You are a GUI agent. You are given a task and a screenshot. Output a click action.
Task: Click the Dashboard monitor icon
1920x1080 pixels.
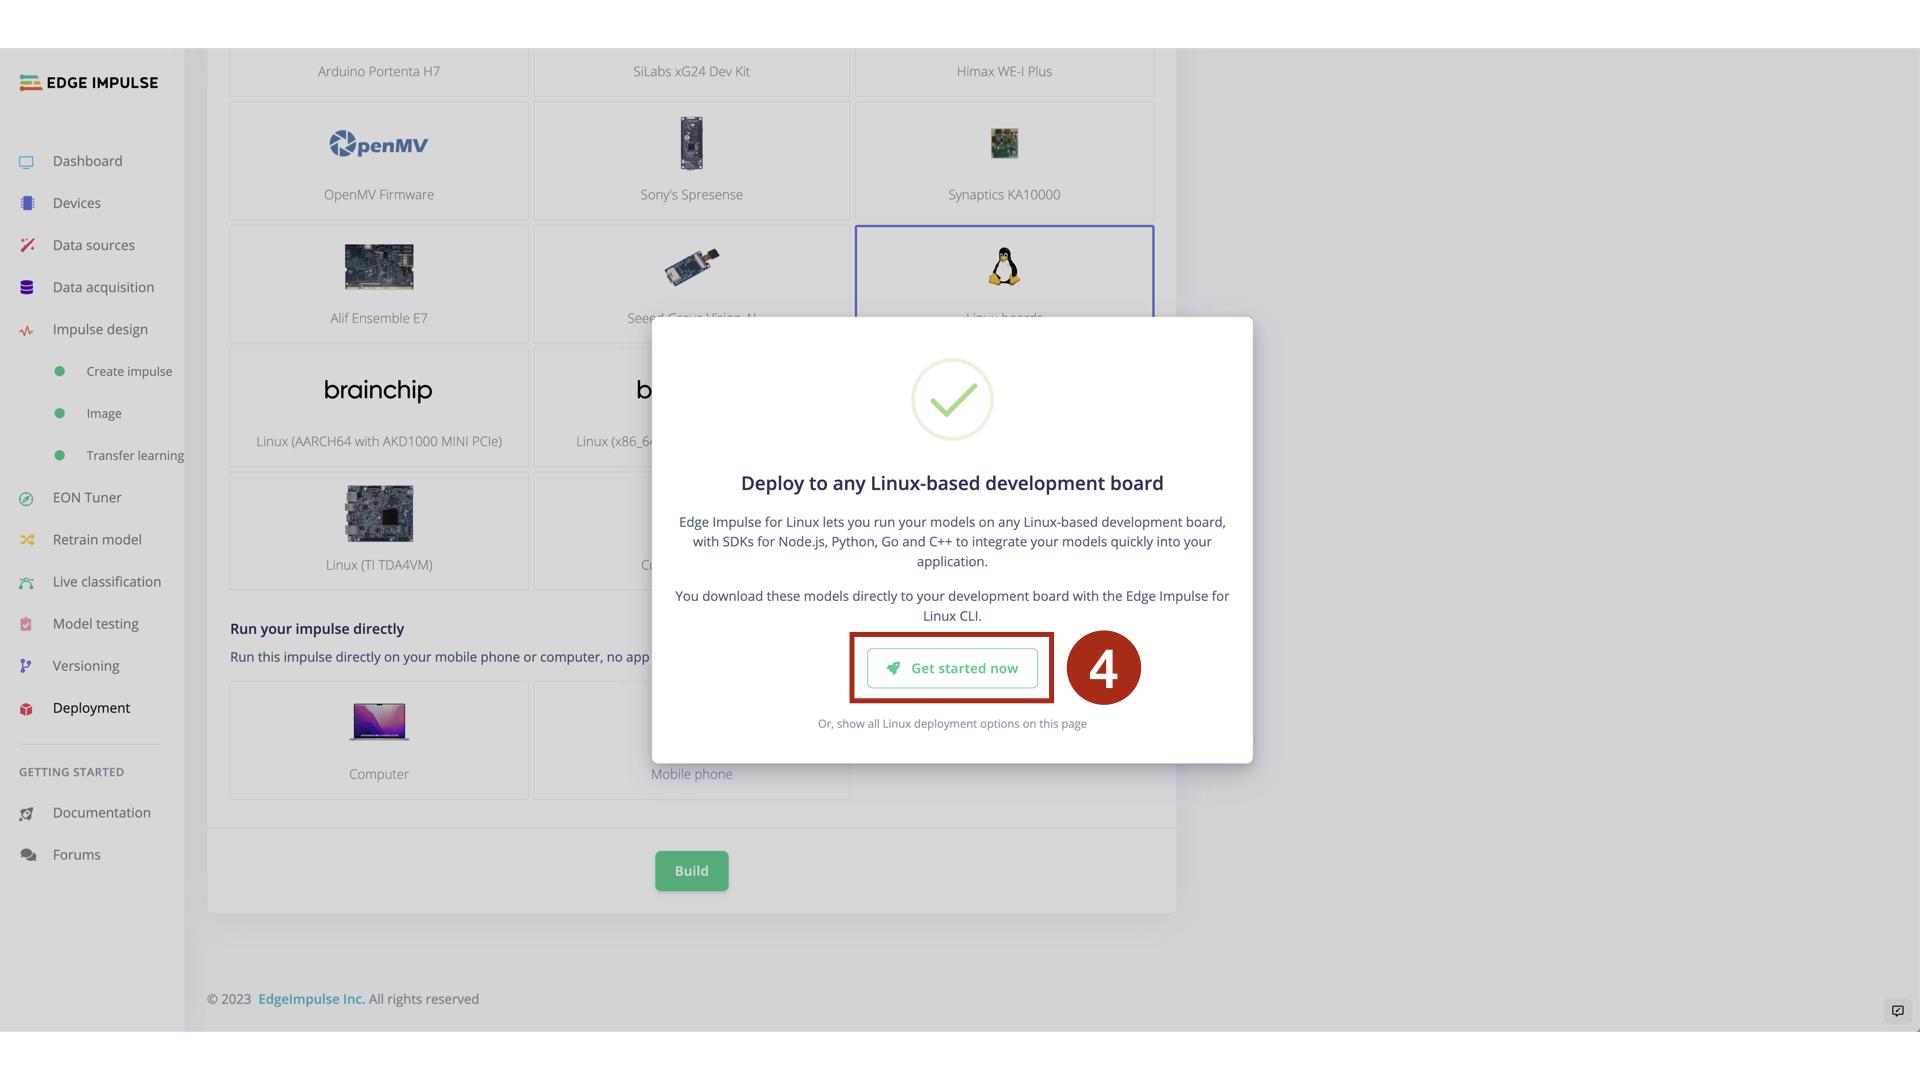[27, 162]
